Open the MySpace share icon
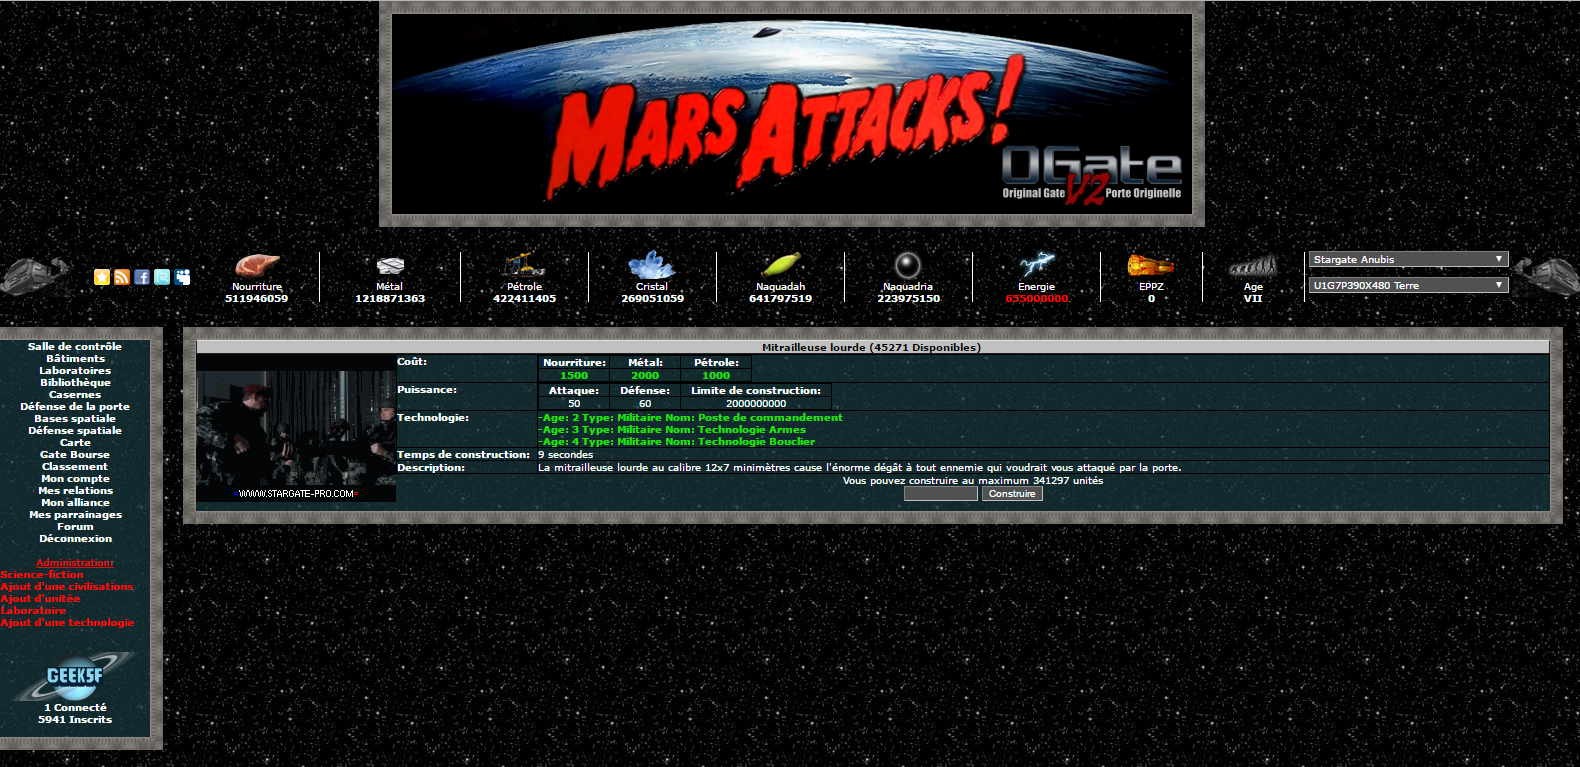Viewport: 1580px width, 767px height. tap(182, 277)
